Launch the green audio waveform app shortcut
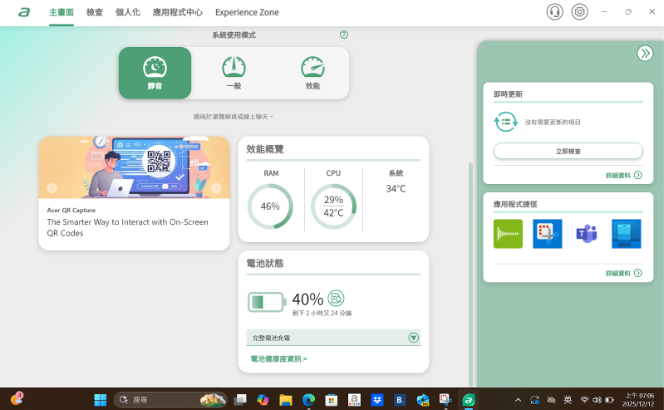The height and width of the screenshot is (410, 664). [x=508, y=234]
